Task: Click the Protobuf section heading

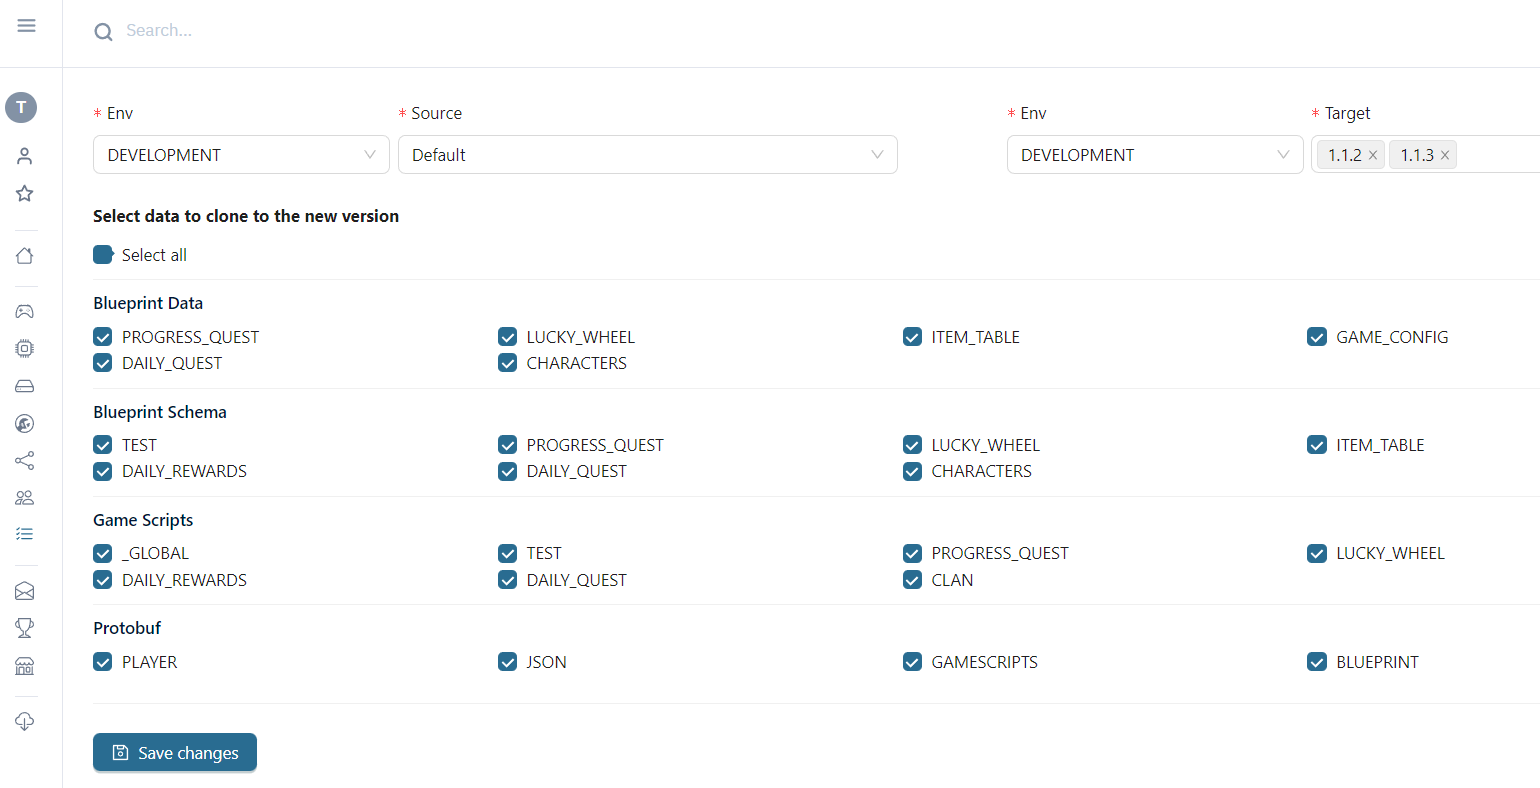Action: (x=127, y=628)
